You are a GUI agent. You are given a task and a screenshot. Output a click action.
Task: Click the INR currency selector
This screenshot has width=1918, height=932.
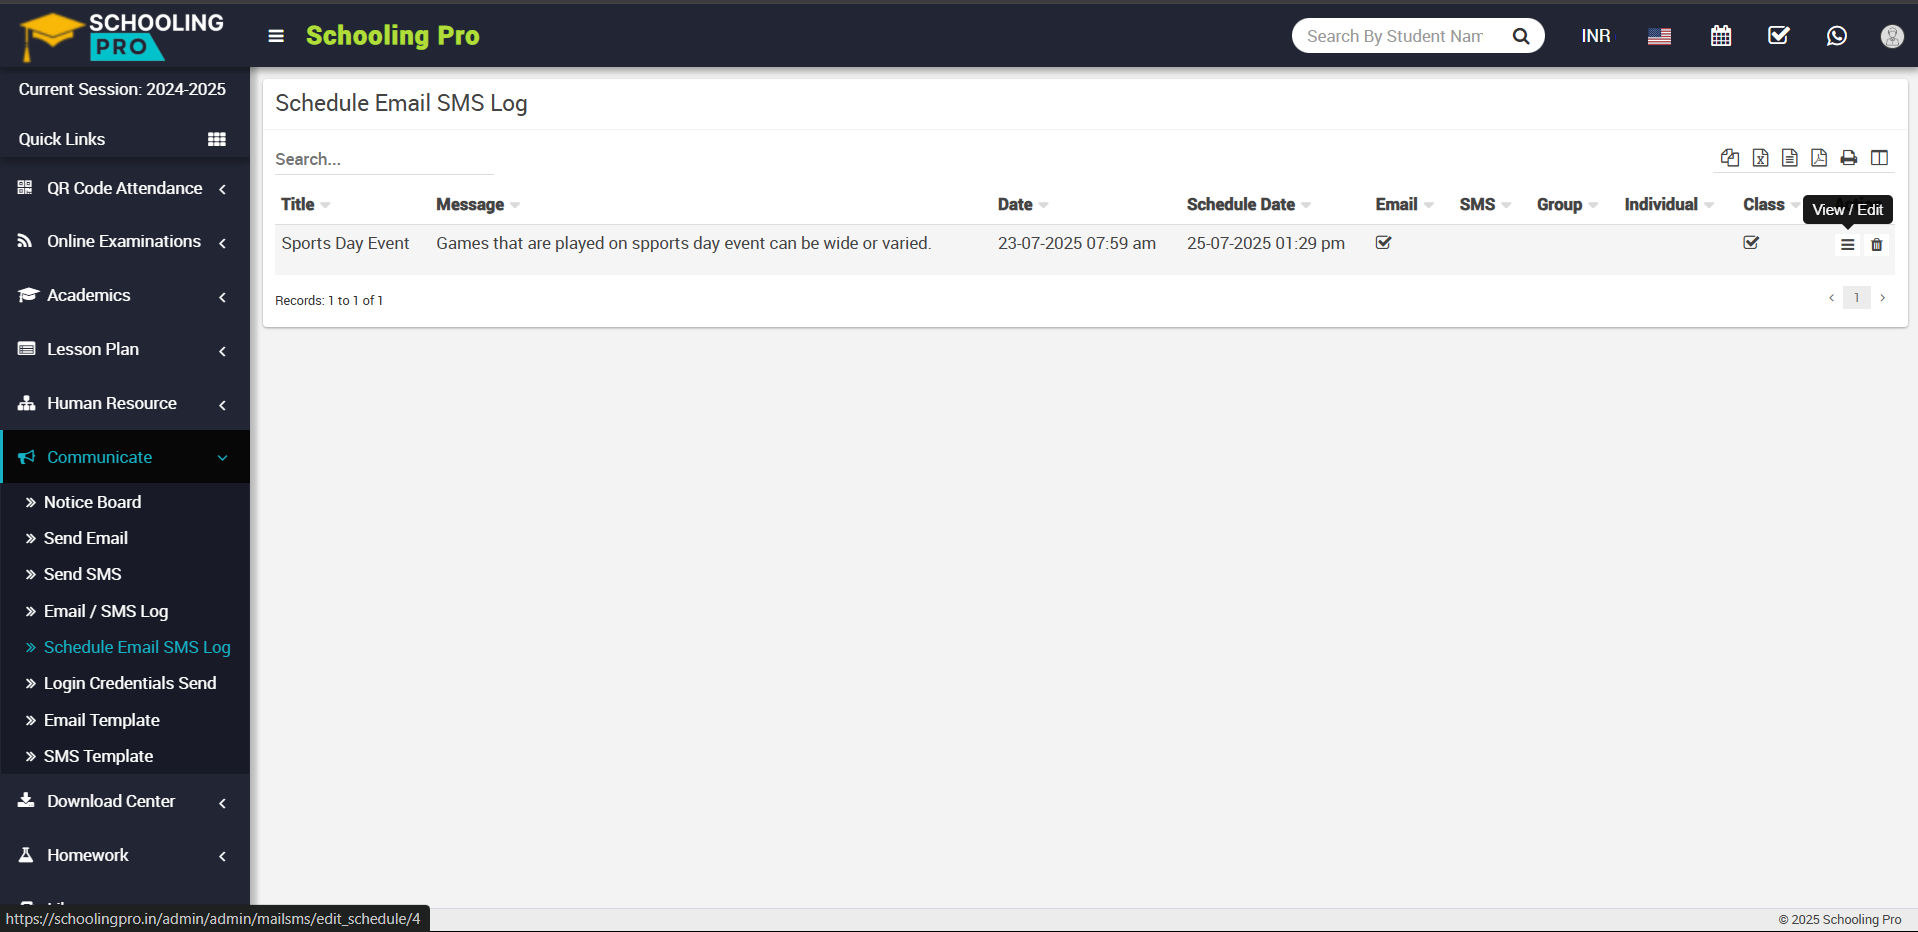(x=1596, y=36)
